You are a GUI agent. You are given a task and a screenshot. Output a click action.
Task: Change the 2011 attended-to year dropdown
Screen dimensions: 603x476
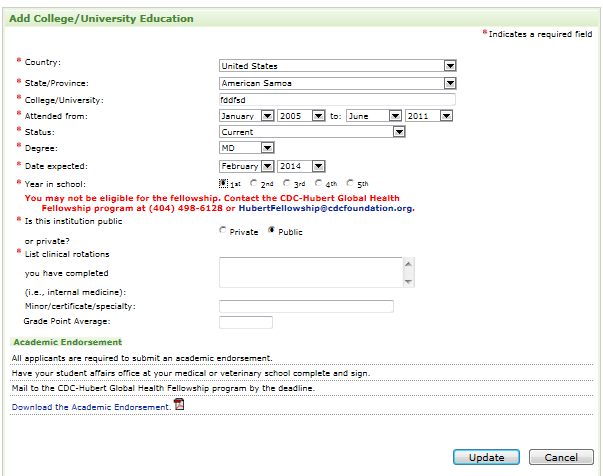(x=430, y=115)
